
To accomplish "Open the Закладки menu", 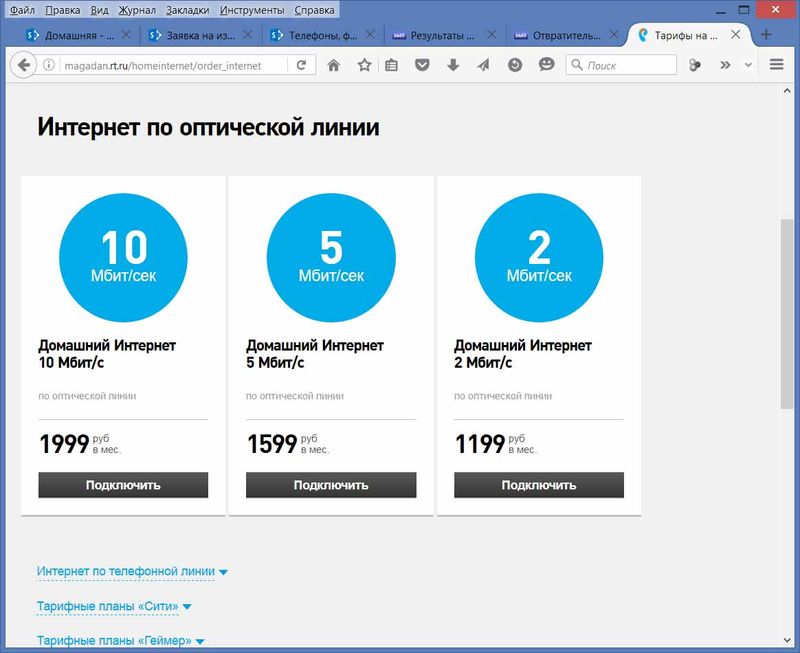I will click(x=188, y=10).
